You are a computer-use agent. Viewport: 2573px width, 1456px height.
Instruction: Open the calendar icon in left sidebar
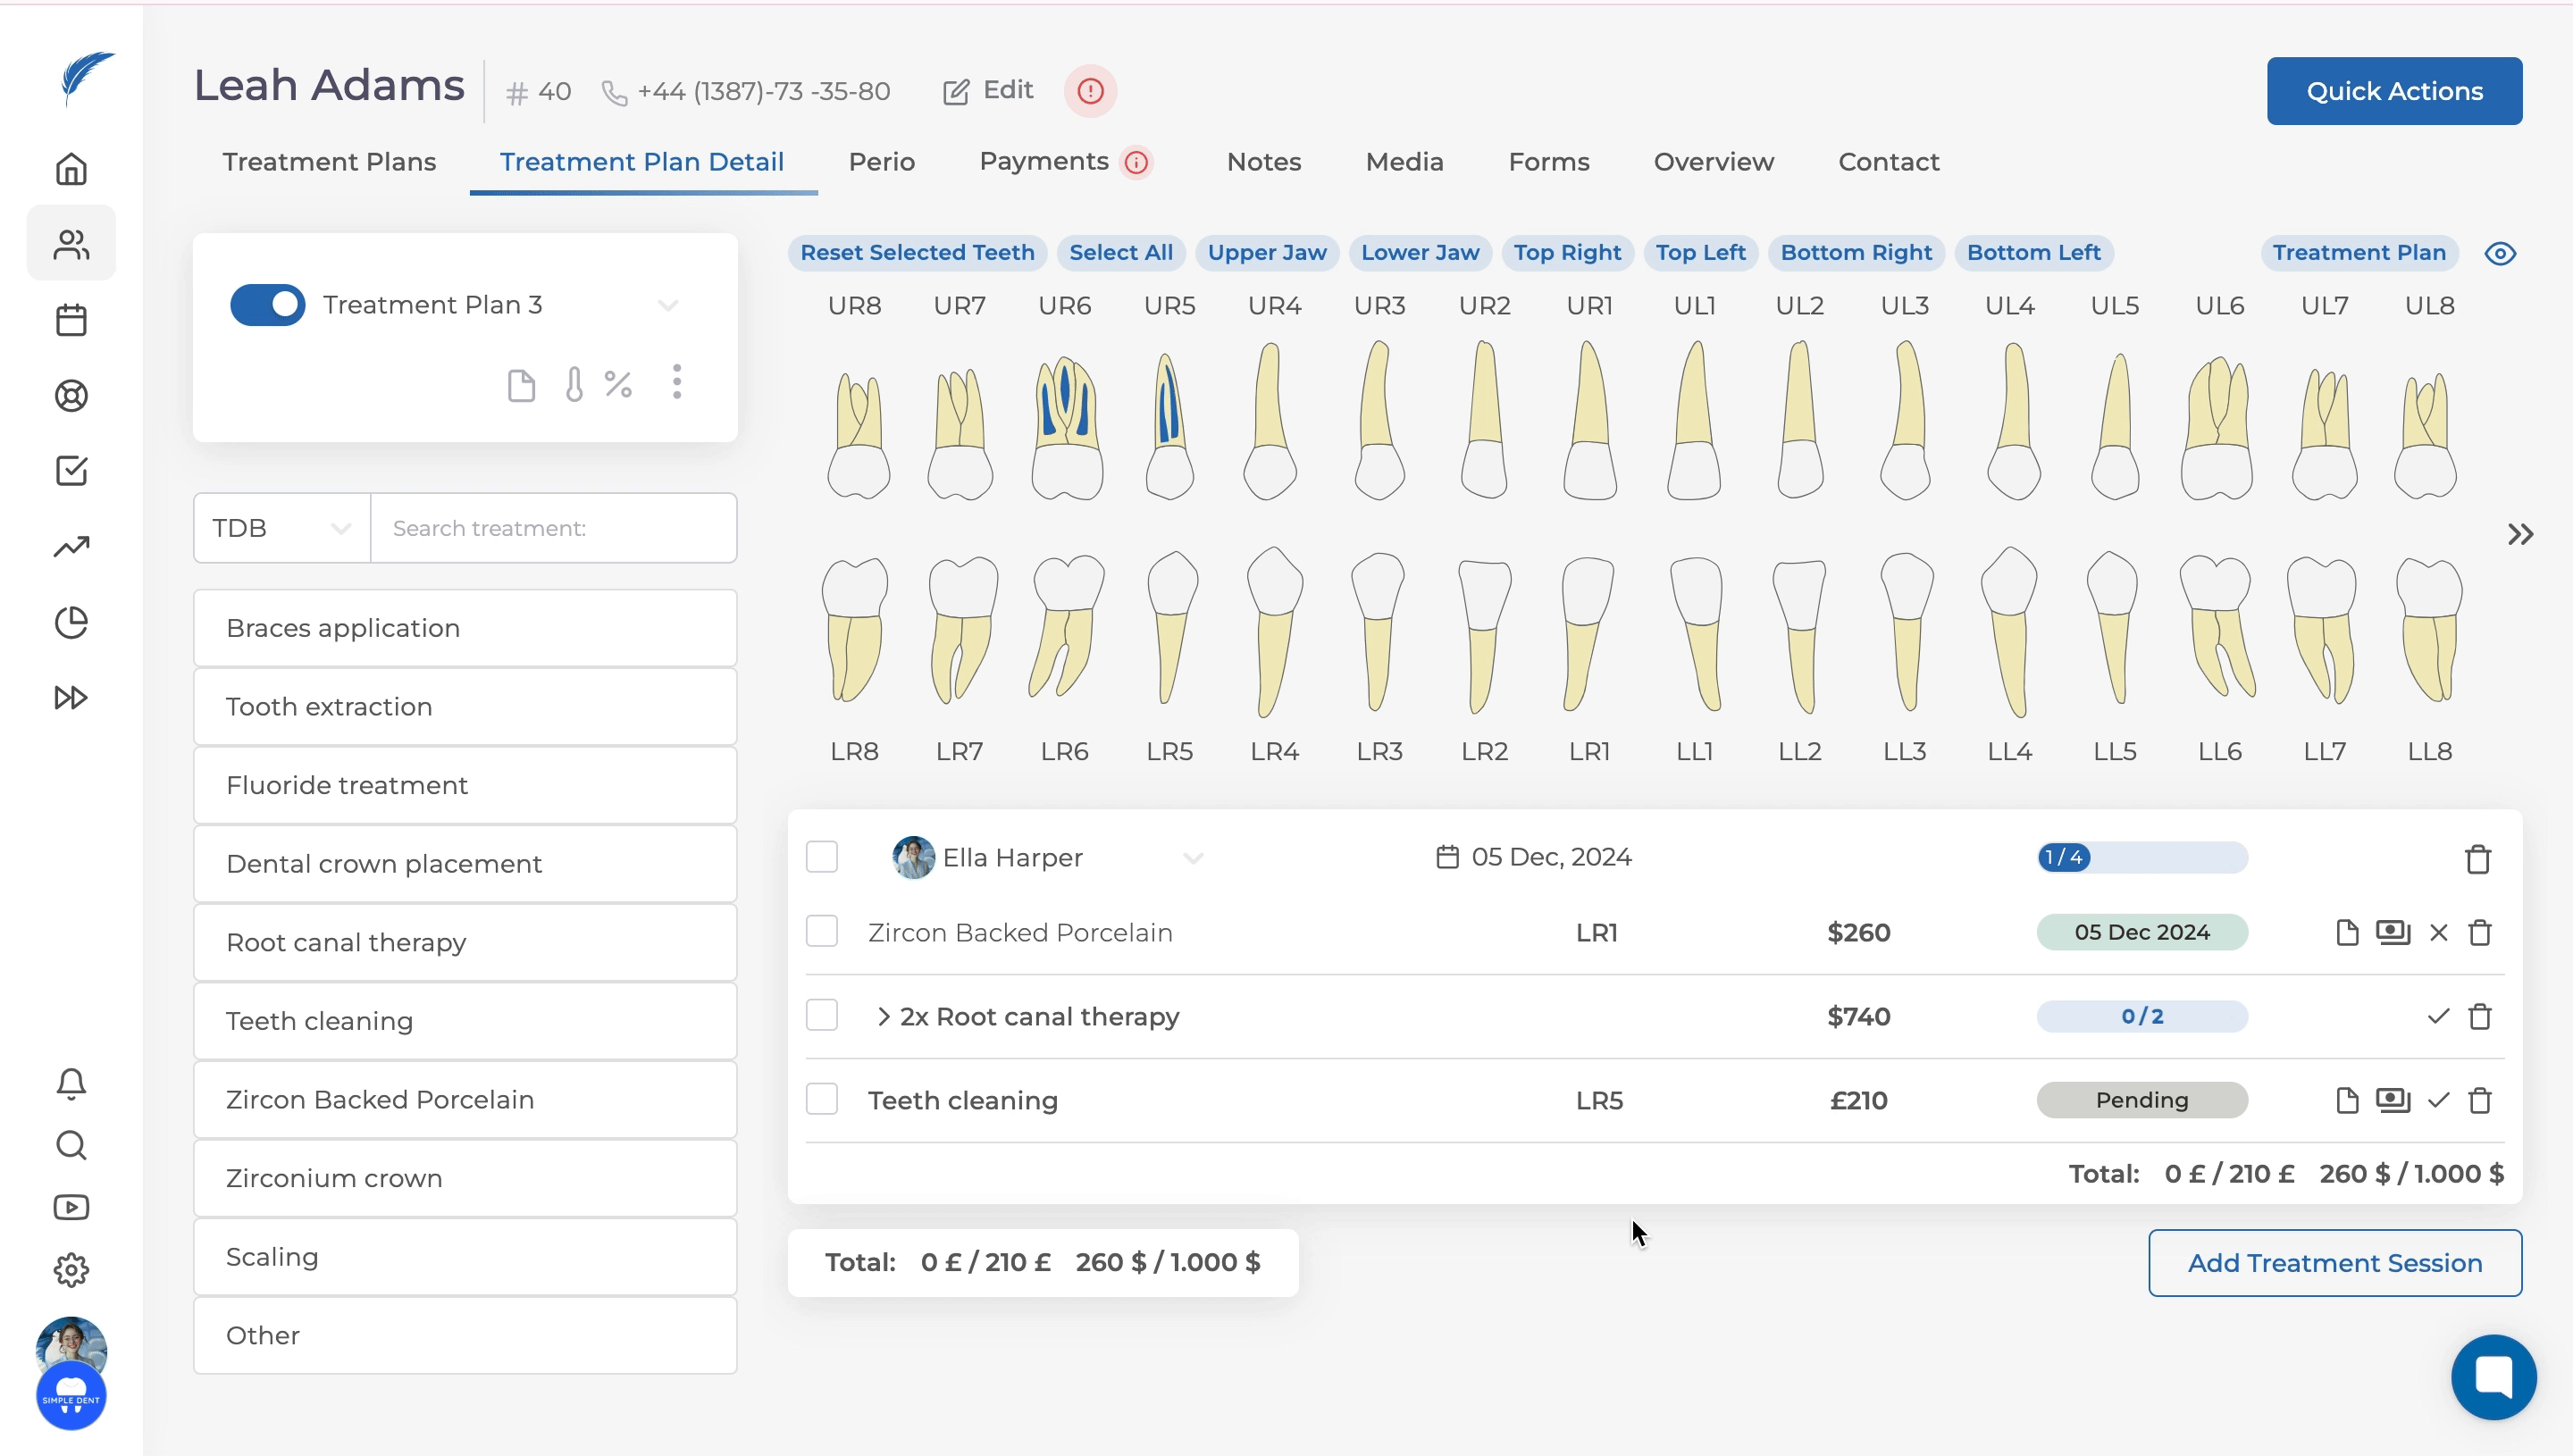pos(71,320)
